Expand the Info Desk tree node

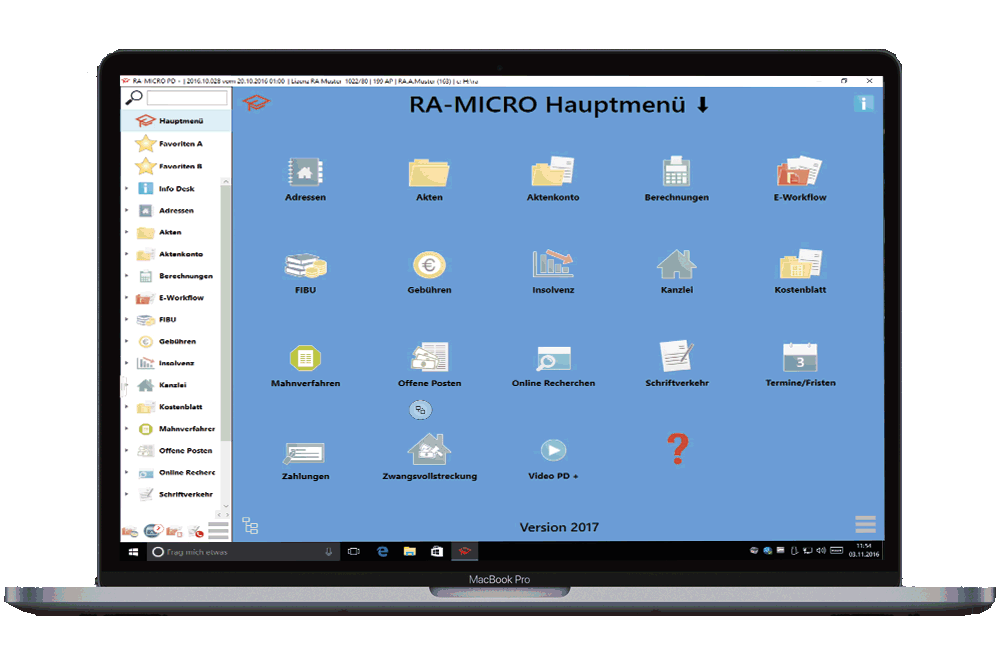pyautogui.click(x=126, y=188)
